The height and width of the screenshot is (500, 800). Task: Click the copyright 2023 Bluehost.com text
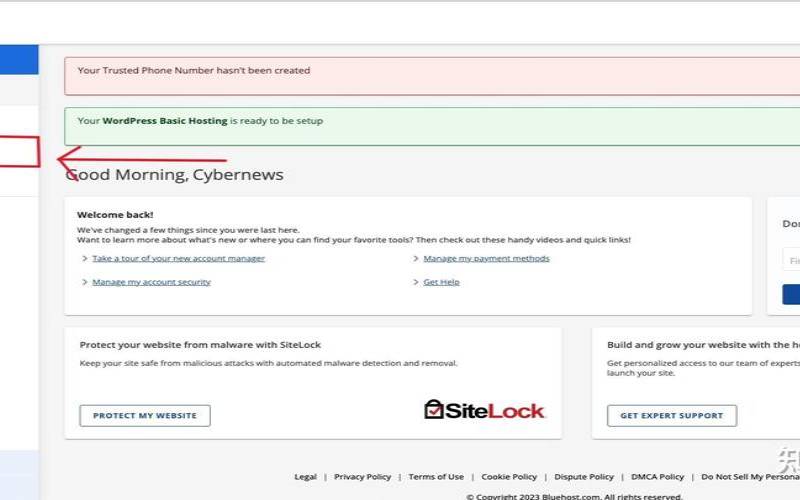[x=574, y=496]
